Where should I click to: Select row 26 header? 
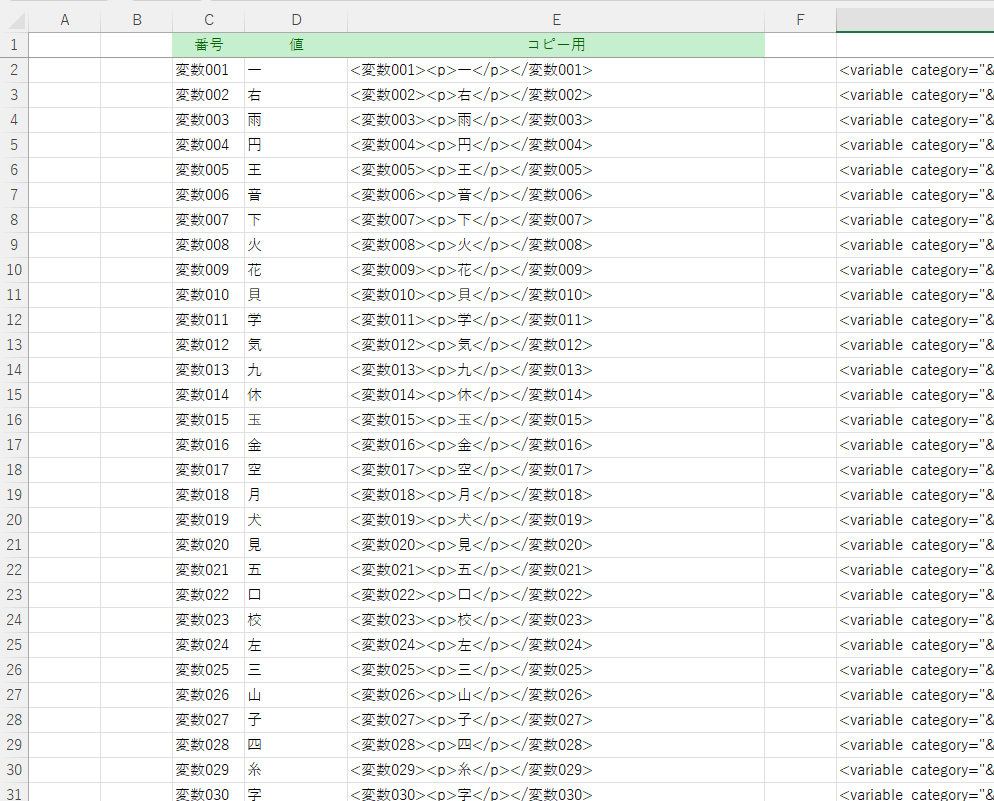[x=14, y=670]
